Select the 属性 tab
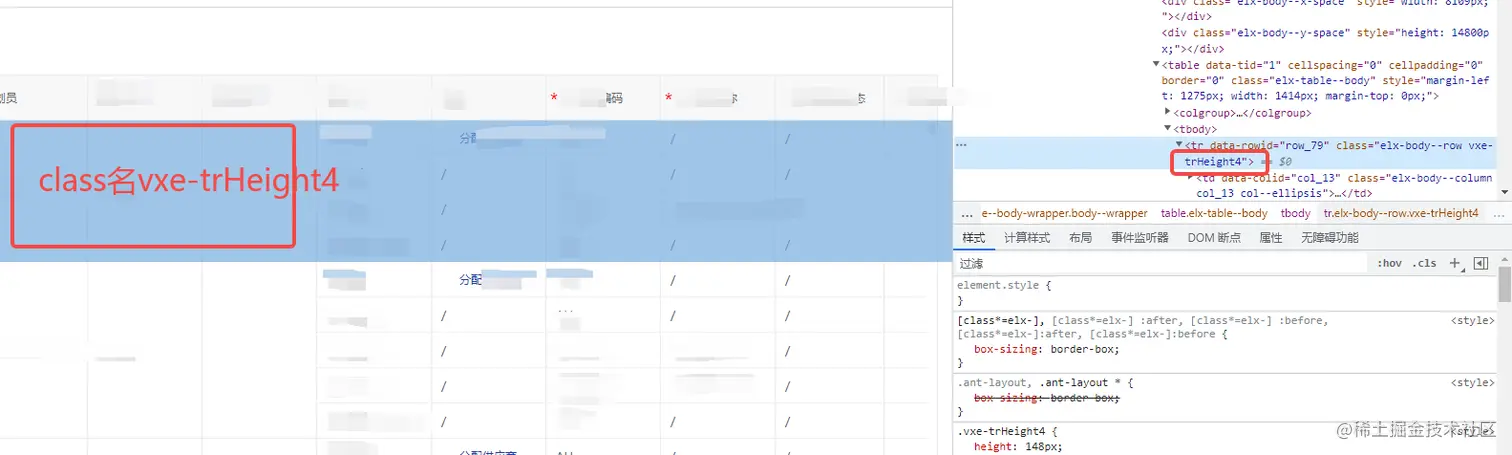 1270,238
